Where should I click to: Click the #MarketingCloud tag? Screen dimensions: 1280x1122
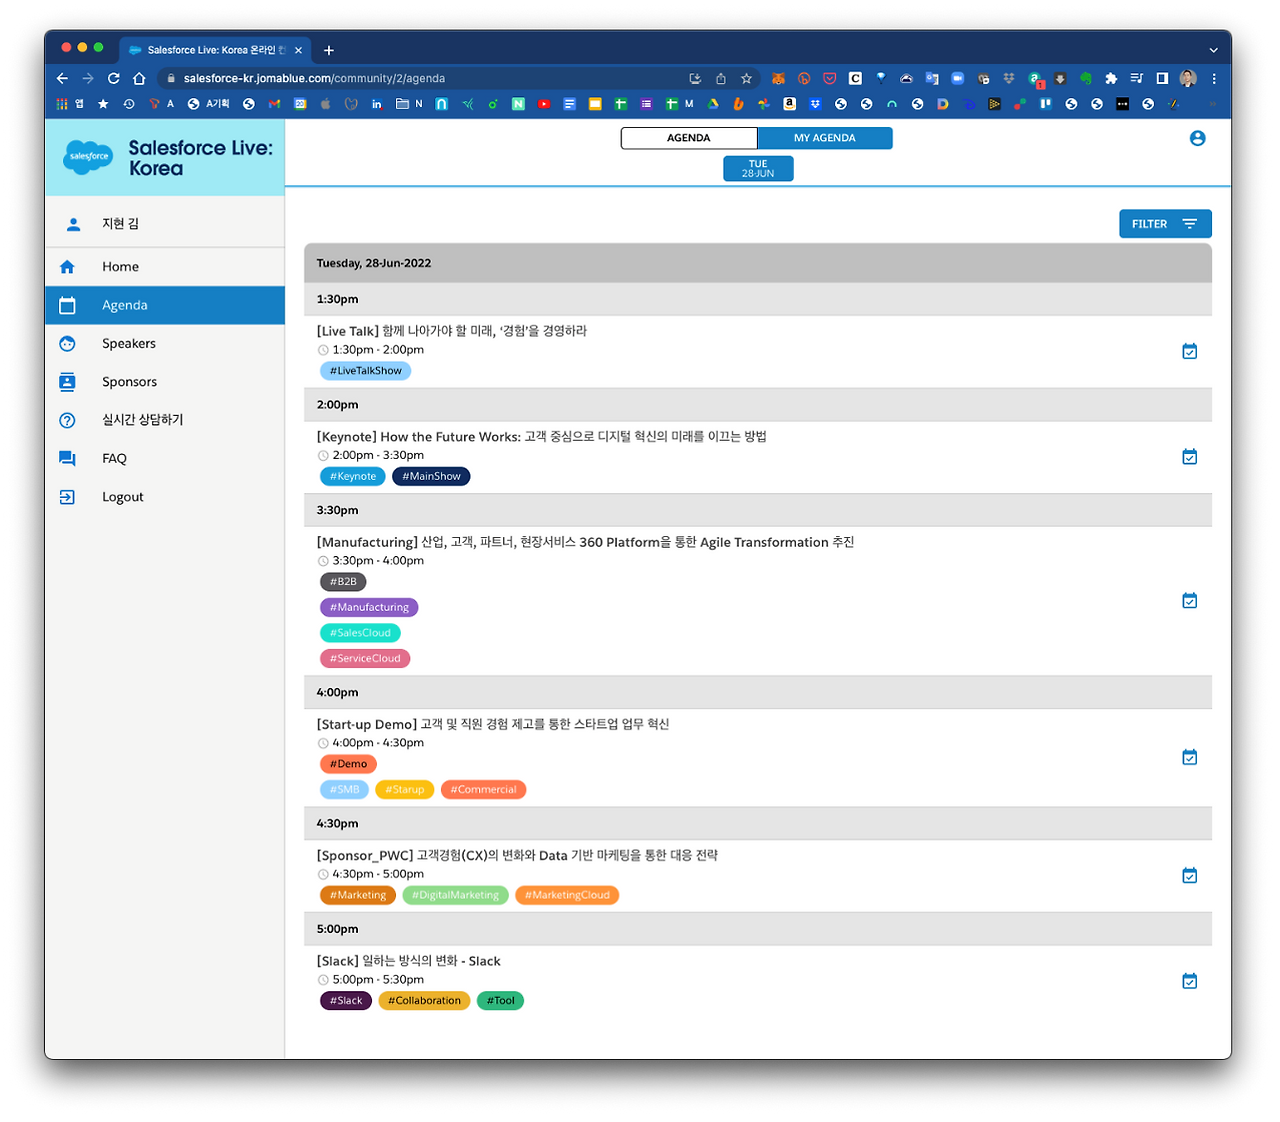[567, 895]
